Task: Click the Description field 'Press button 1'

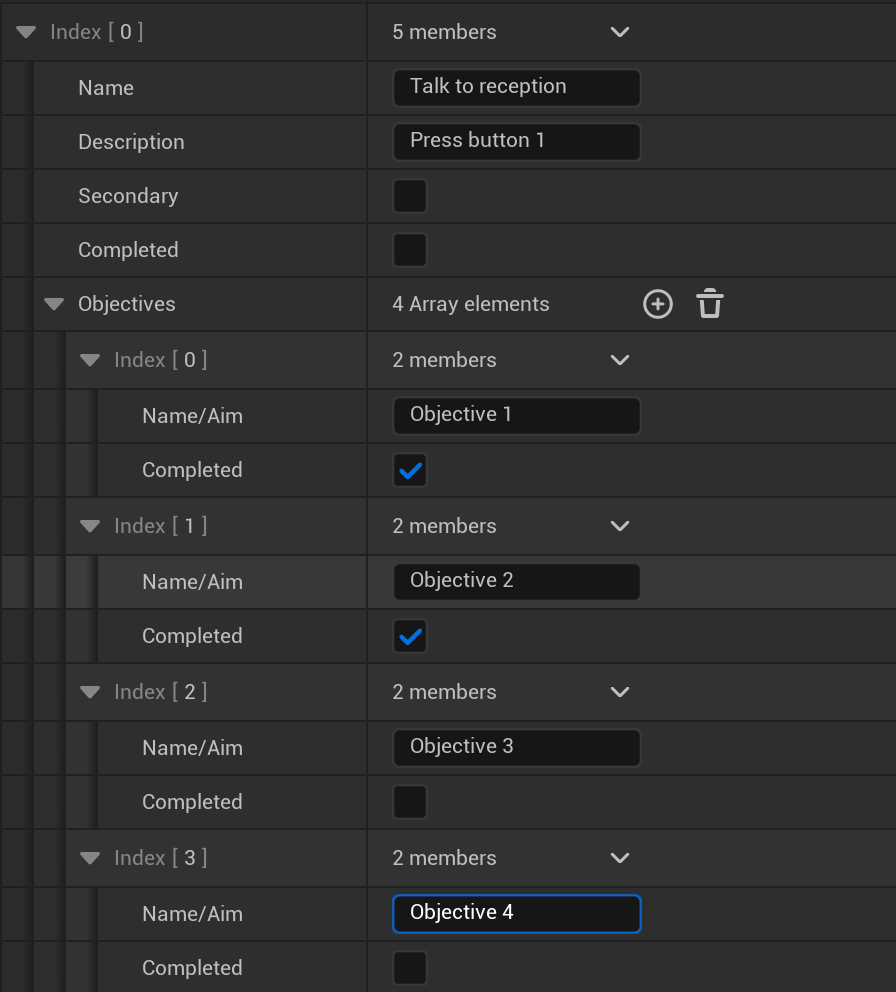Action: pyautogui.click(x=516, y=141)
